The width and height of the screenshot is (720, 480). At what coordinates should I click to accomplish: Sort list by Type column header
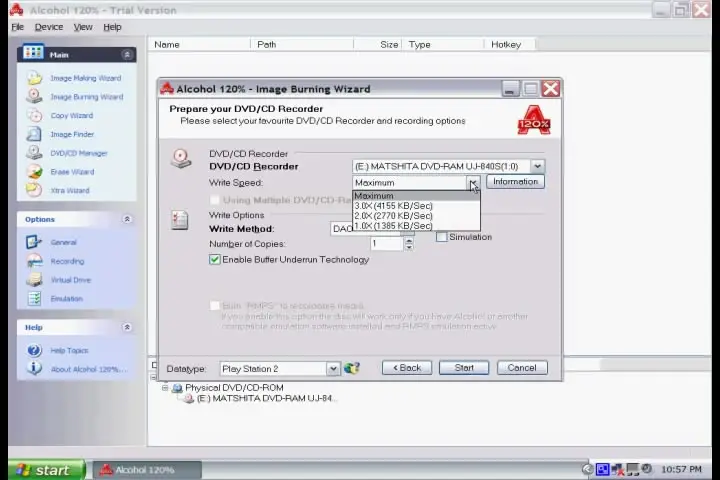coord(443,45)
